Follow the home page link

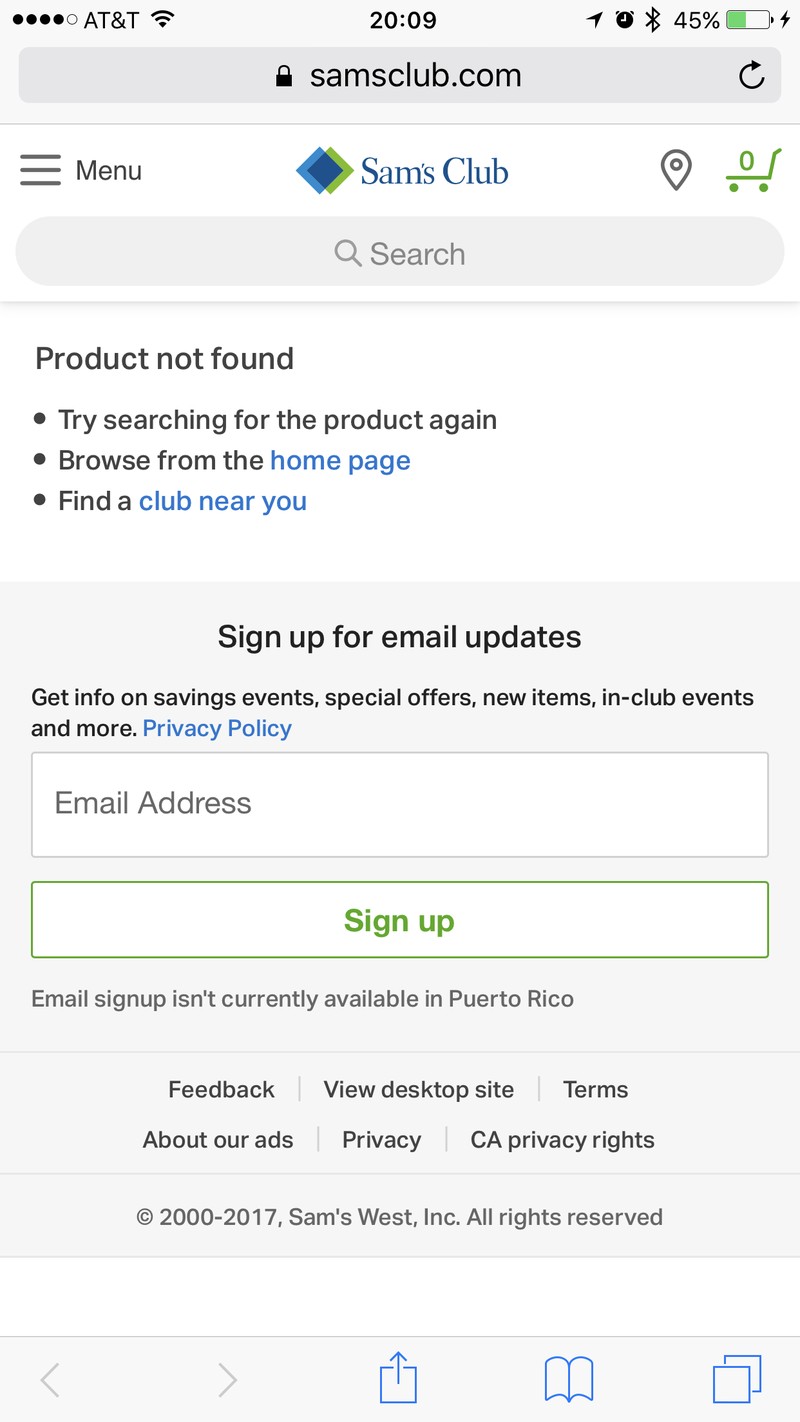[340, 461]
